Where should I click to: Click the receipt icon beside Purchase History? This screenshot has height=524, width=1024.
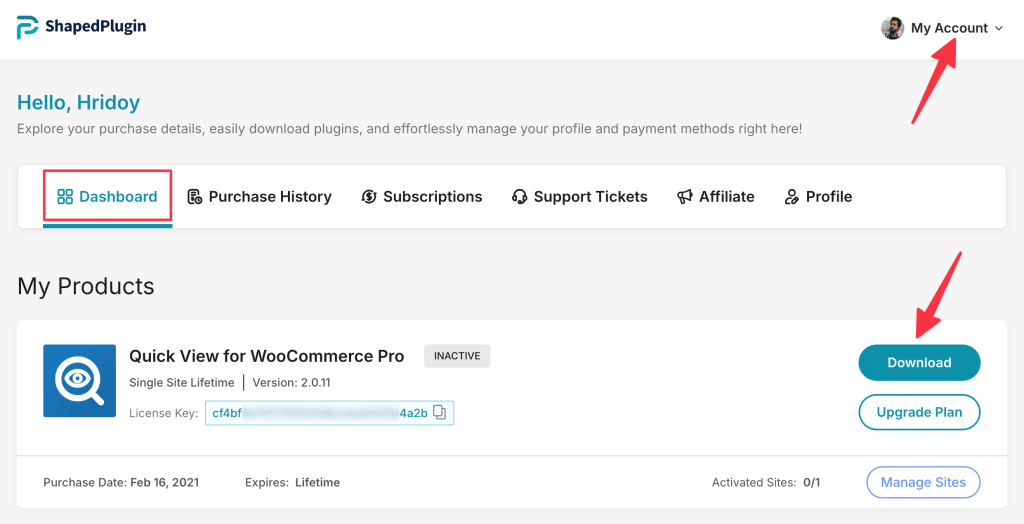pyautogui.click(x=194, y=197)
